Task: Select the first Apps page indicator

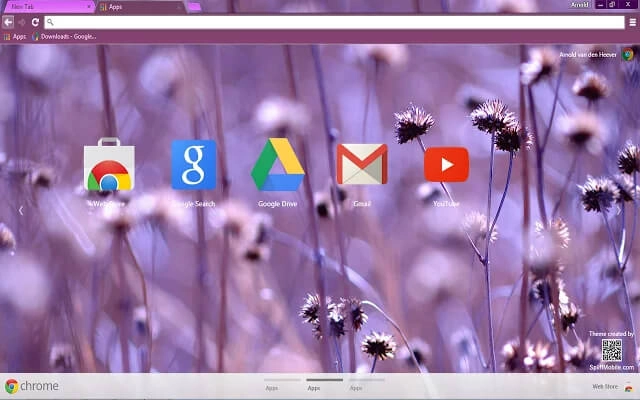Action: (x=282, y=384)
